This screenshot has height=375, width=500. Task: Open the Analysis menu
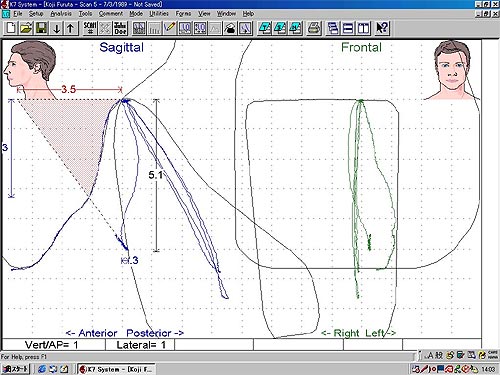click(x=61, y=14)
